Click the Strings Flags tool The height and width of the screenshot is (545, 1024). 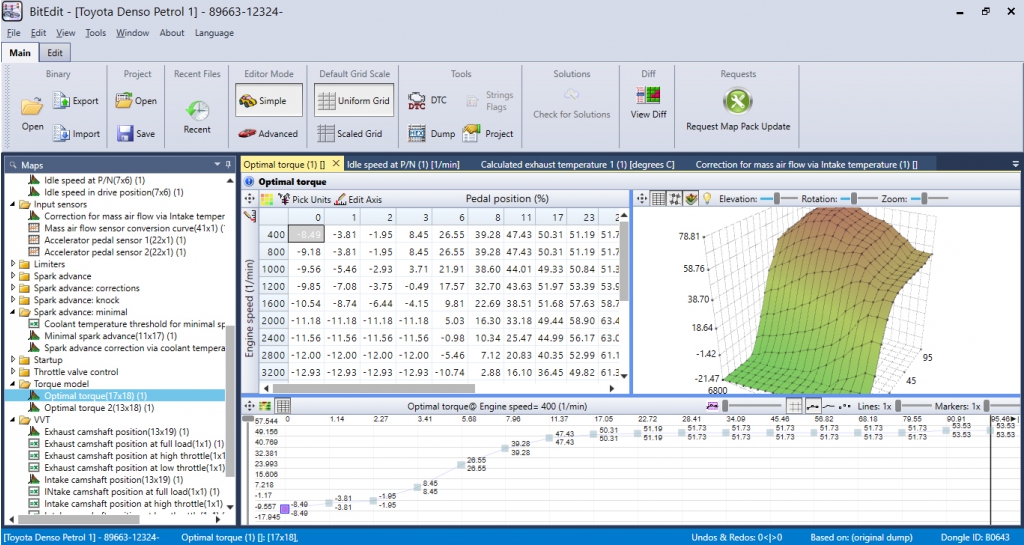click(x=490, y=101)
